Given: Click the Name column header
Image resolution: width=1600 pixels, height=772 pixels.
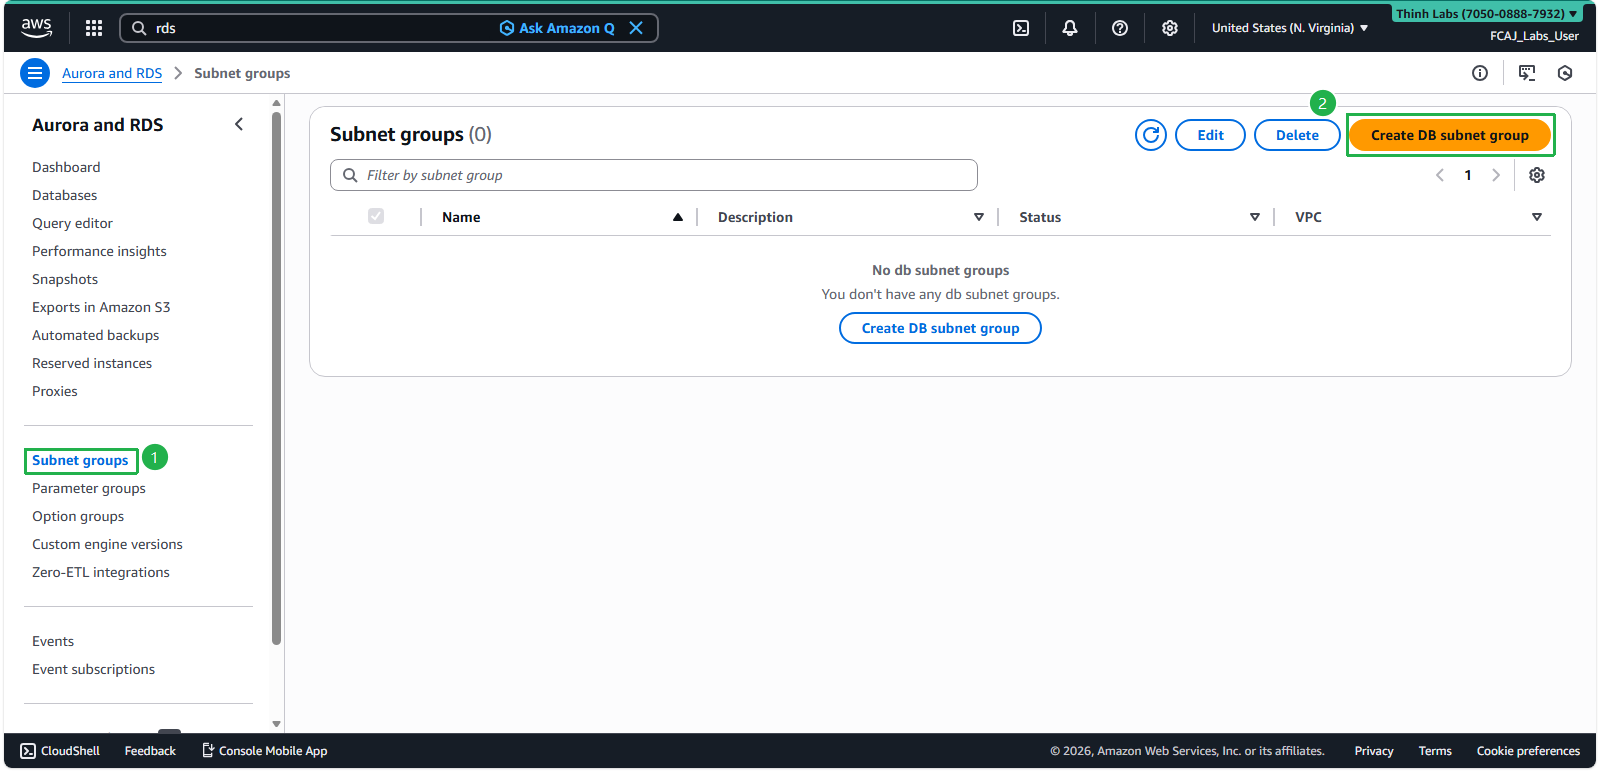Looking at the screenshot, I should tap(461, 217).
